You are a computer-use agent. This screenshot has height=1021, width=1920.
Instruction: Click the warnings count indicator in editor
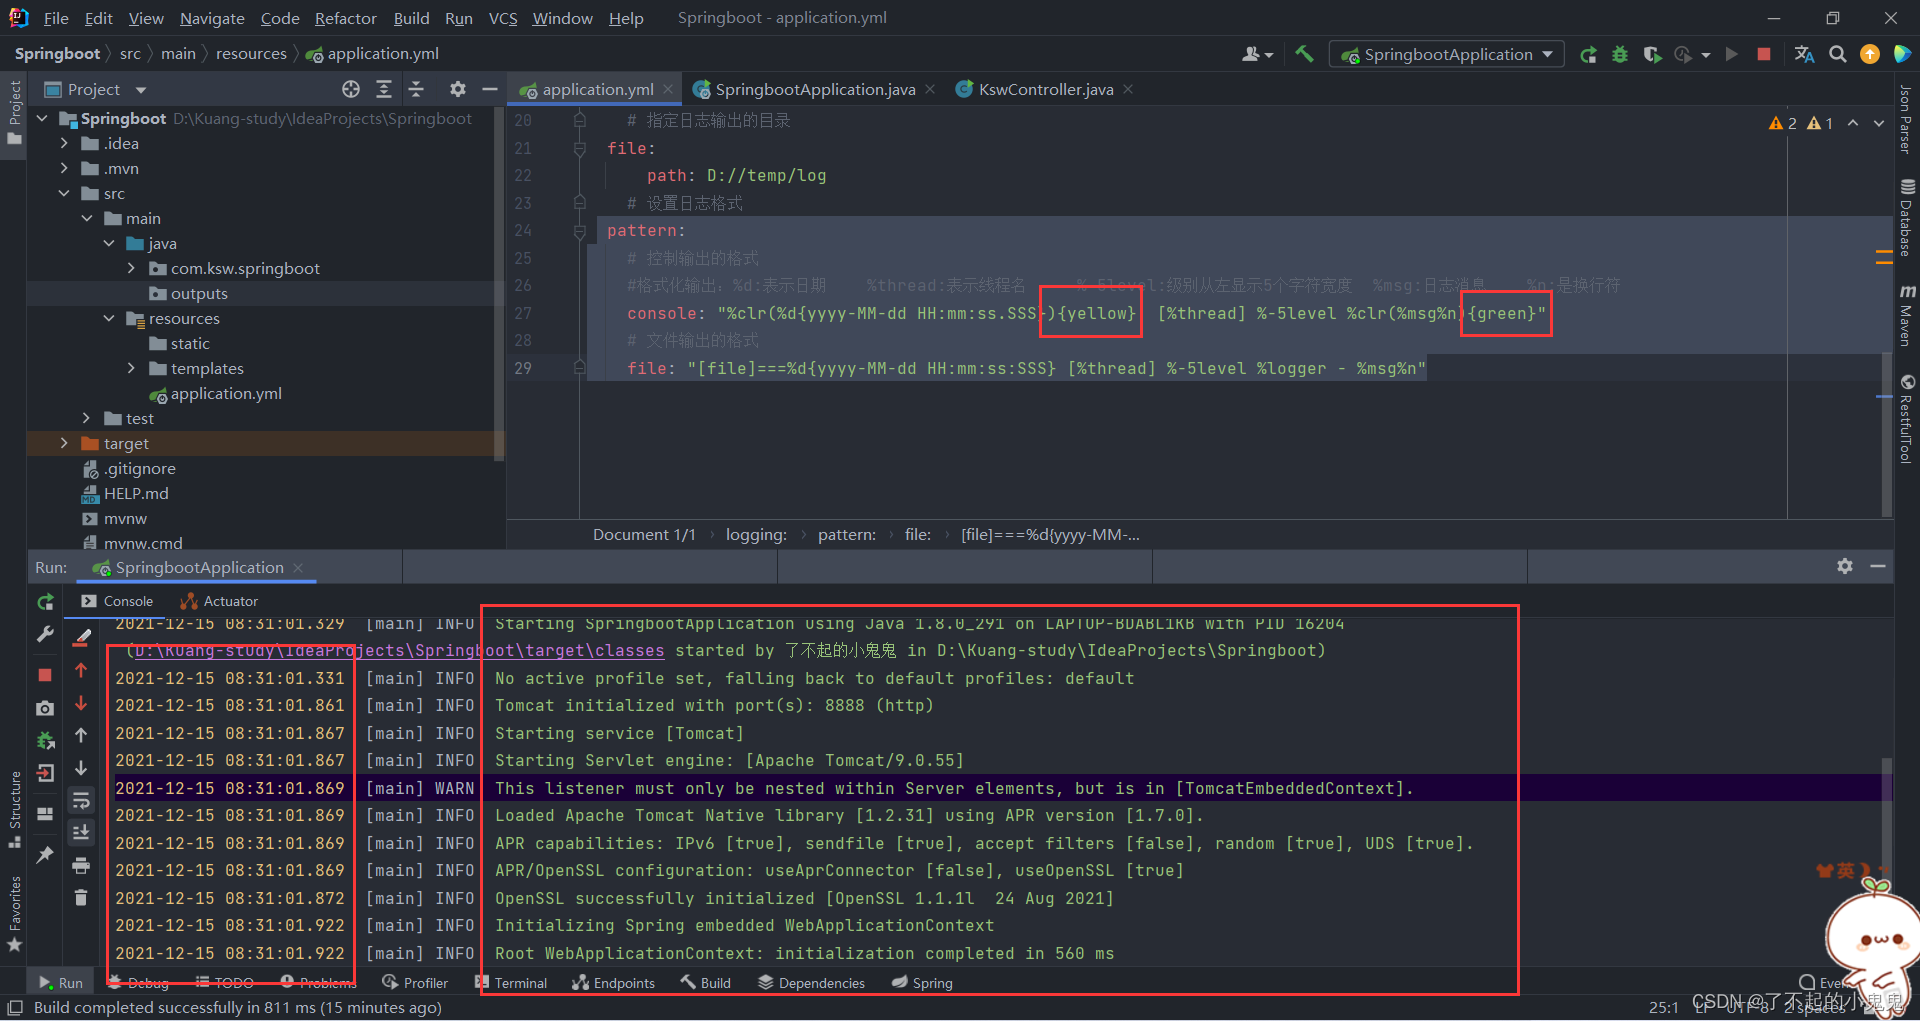1800,123
